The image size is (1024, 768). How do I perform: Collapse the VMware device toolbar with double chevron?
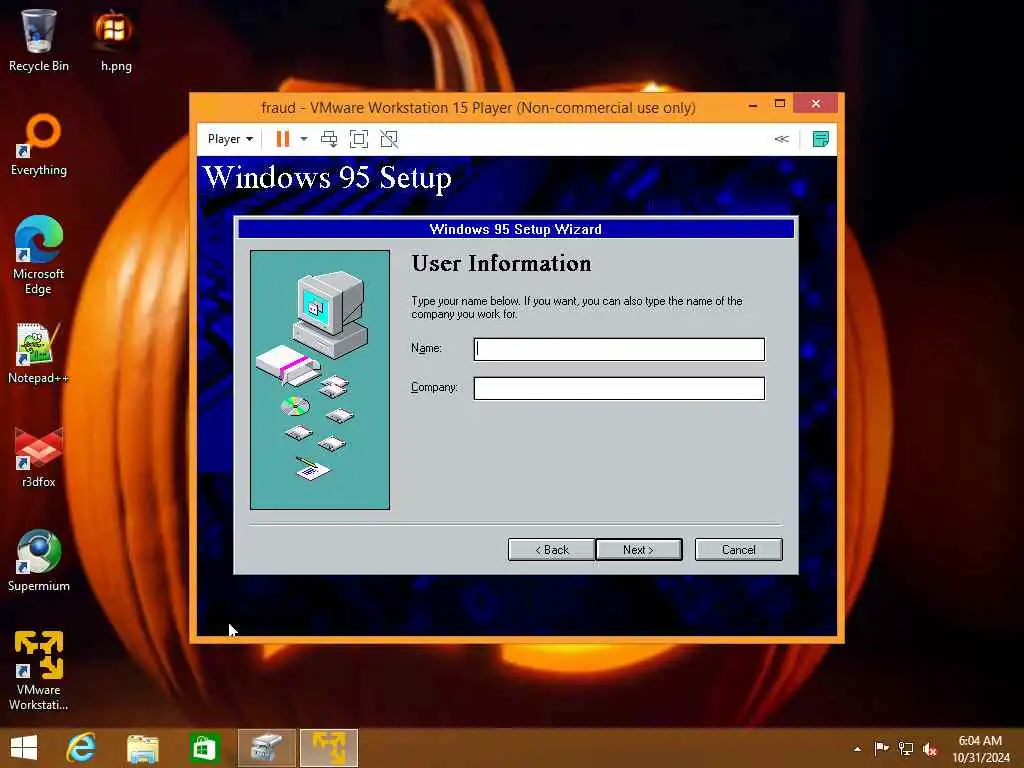(x=781, y=139)
